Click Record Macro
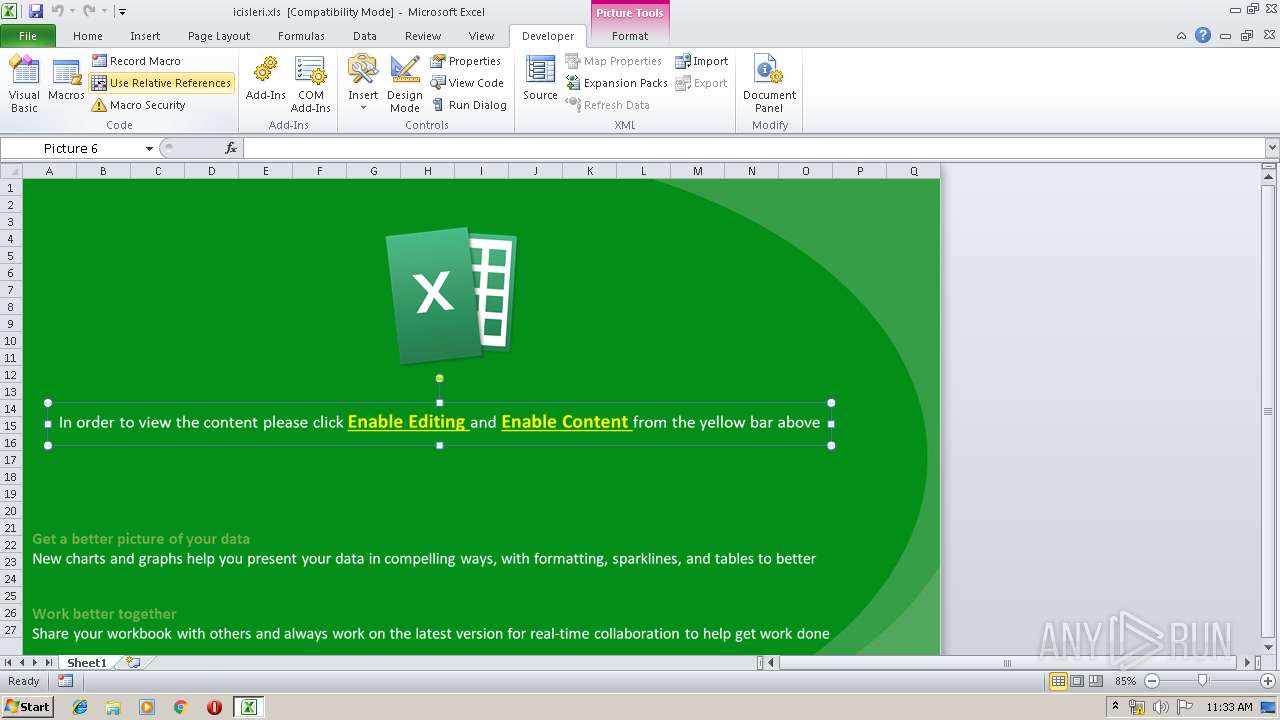The height and width of the screenshot is (720, 1280). coord(136,61)
